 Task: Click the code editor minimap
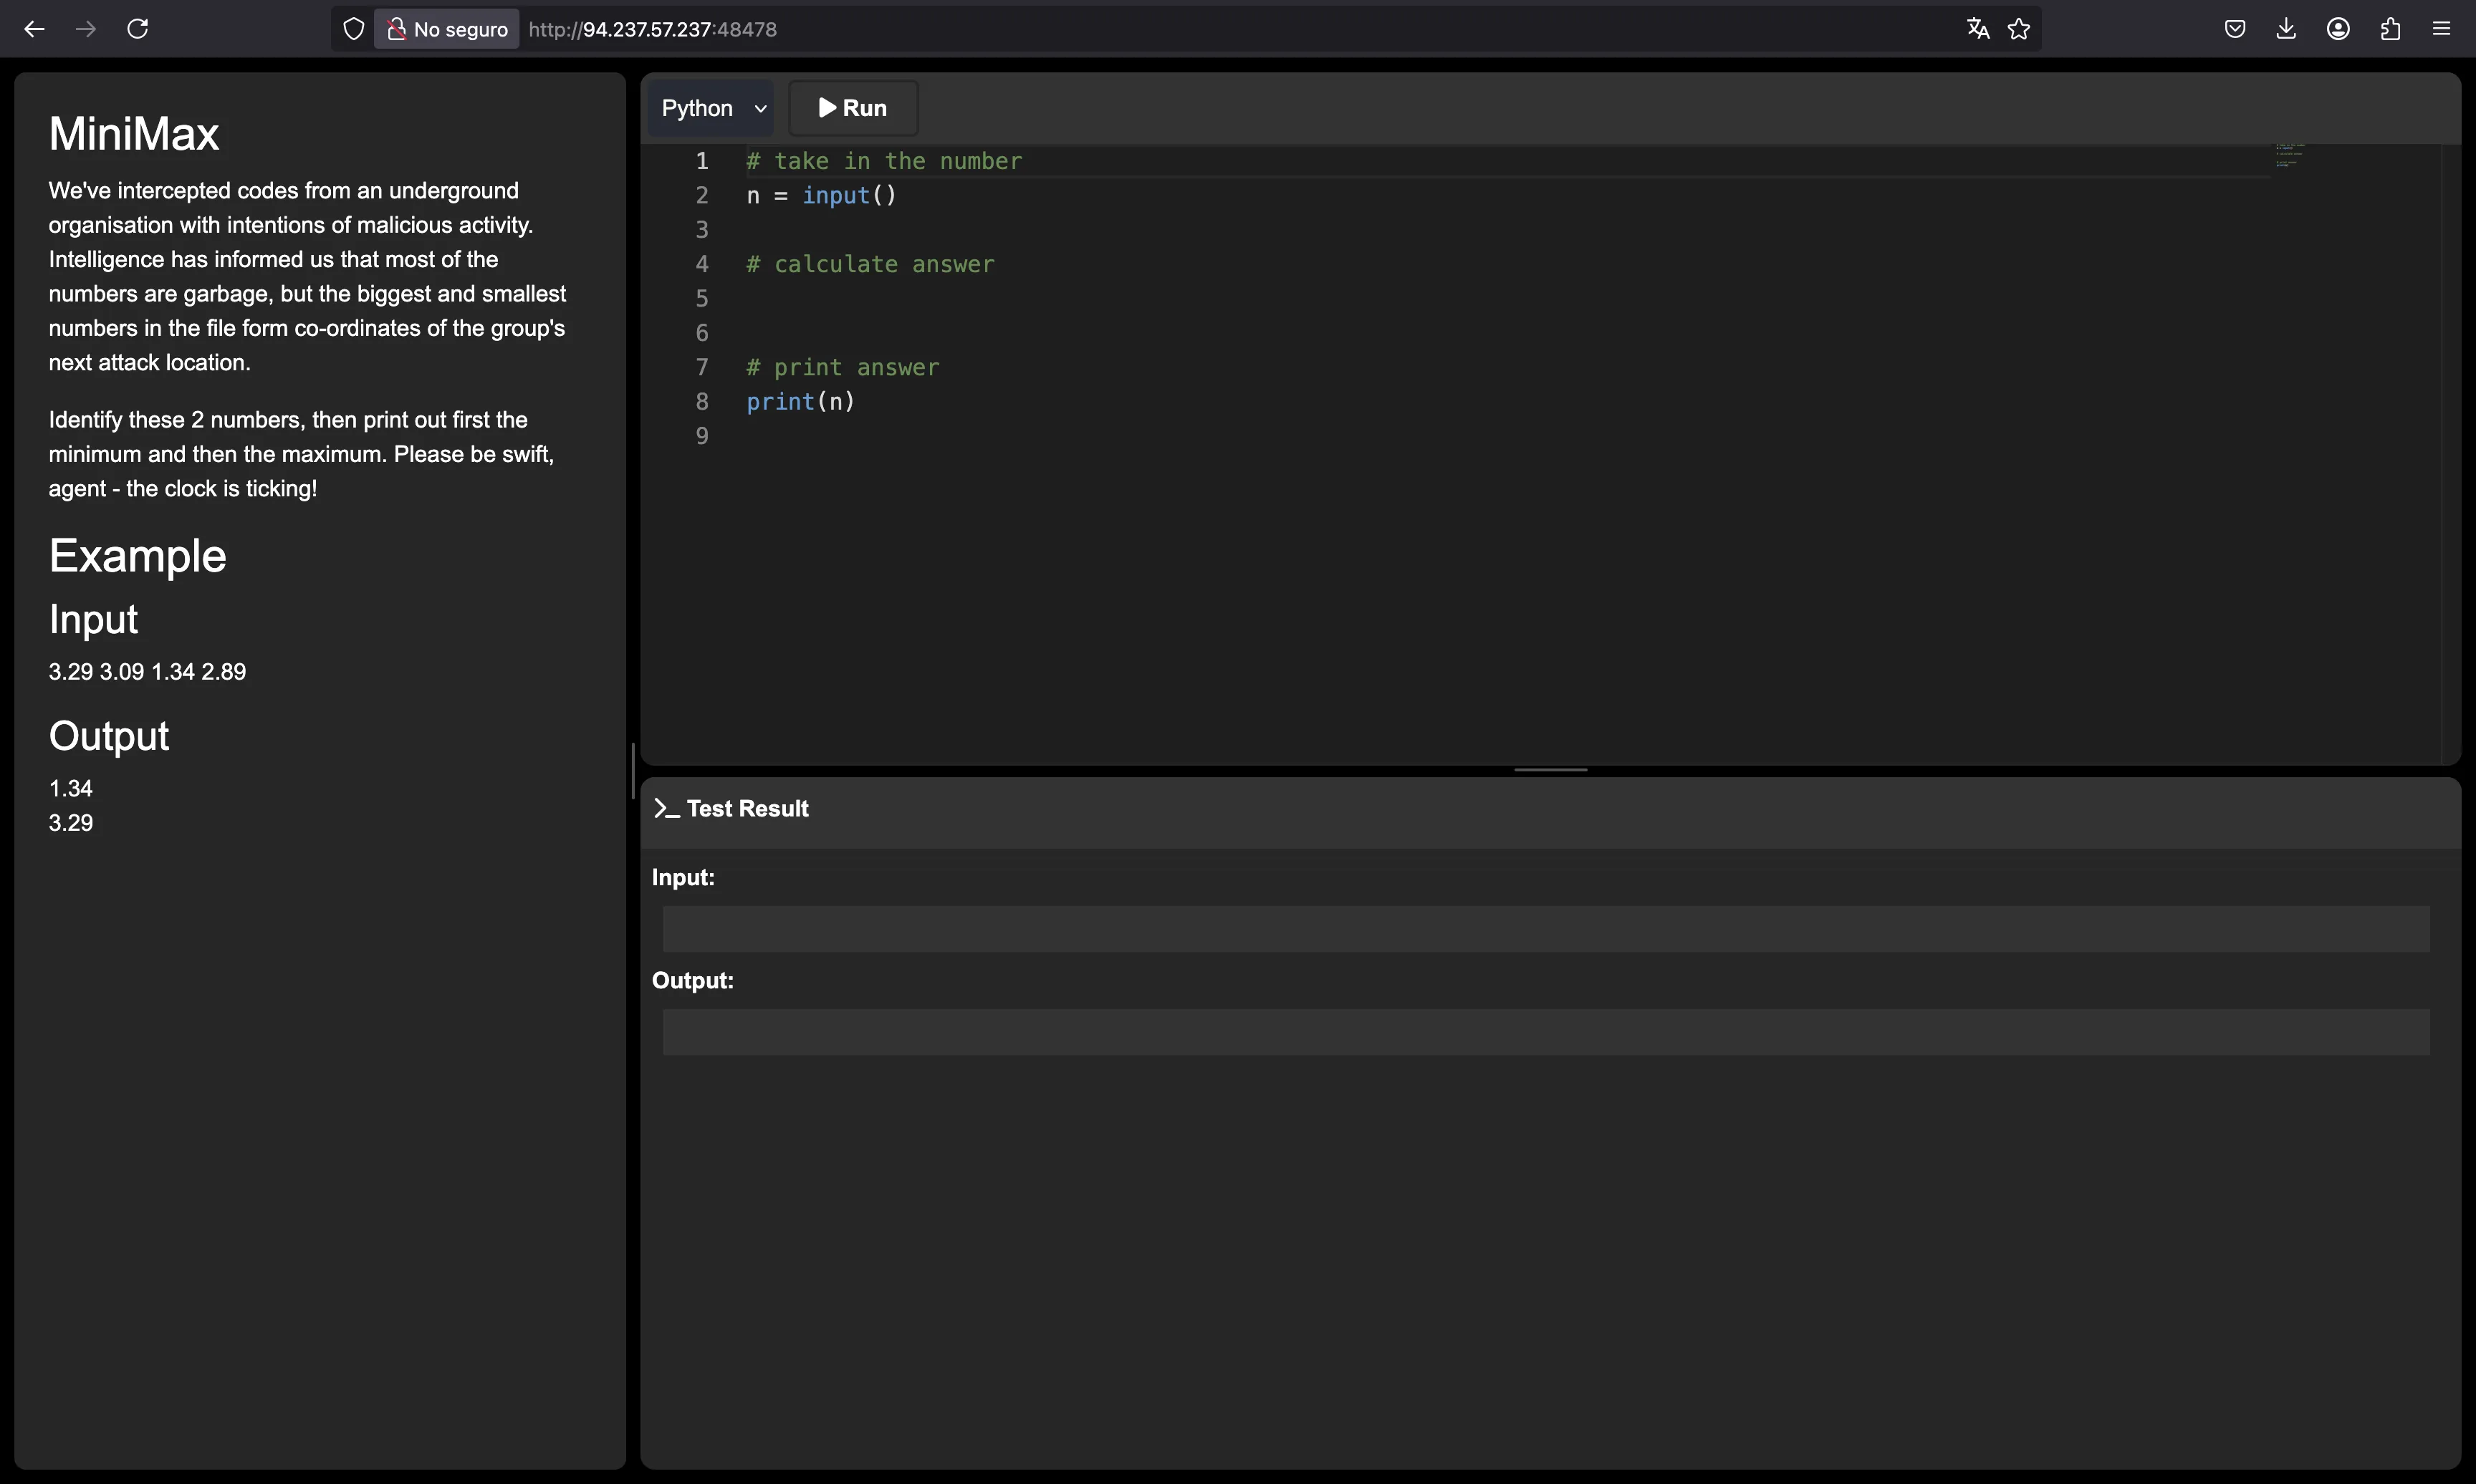2290,156
